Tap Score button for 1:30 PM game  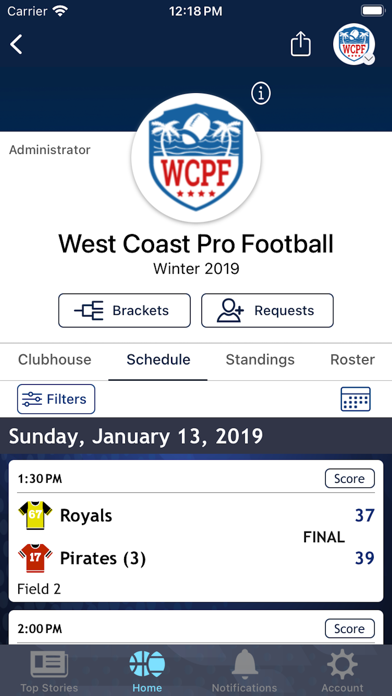pyautogui.click(x=350, y=478)
